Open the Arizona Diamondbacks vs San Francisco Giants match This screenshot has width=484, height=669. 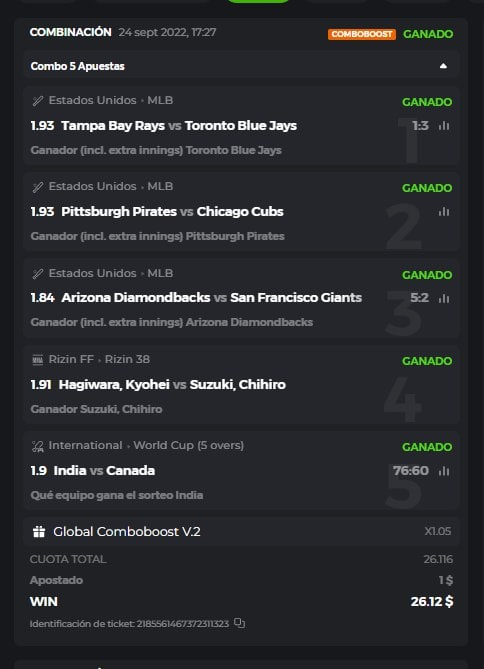tap(211, 297)
